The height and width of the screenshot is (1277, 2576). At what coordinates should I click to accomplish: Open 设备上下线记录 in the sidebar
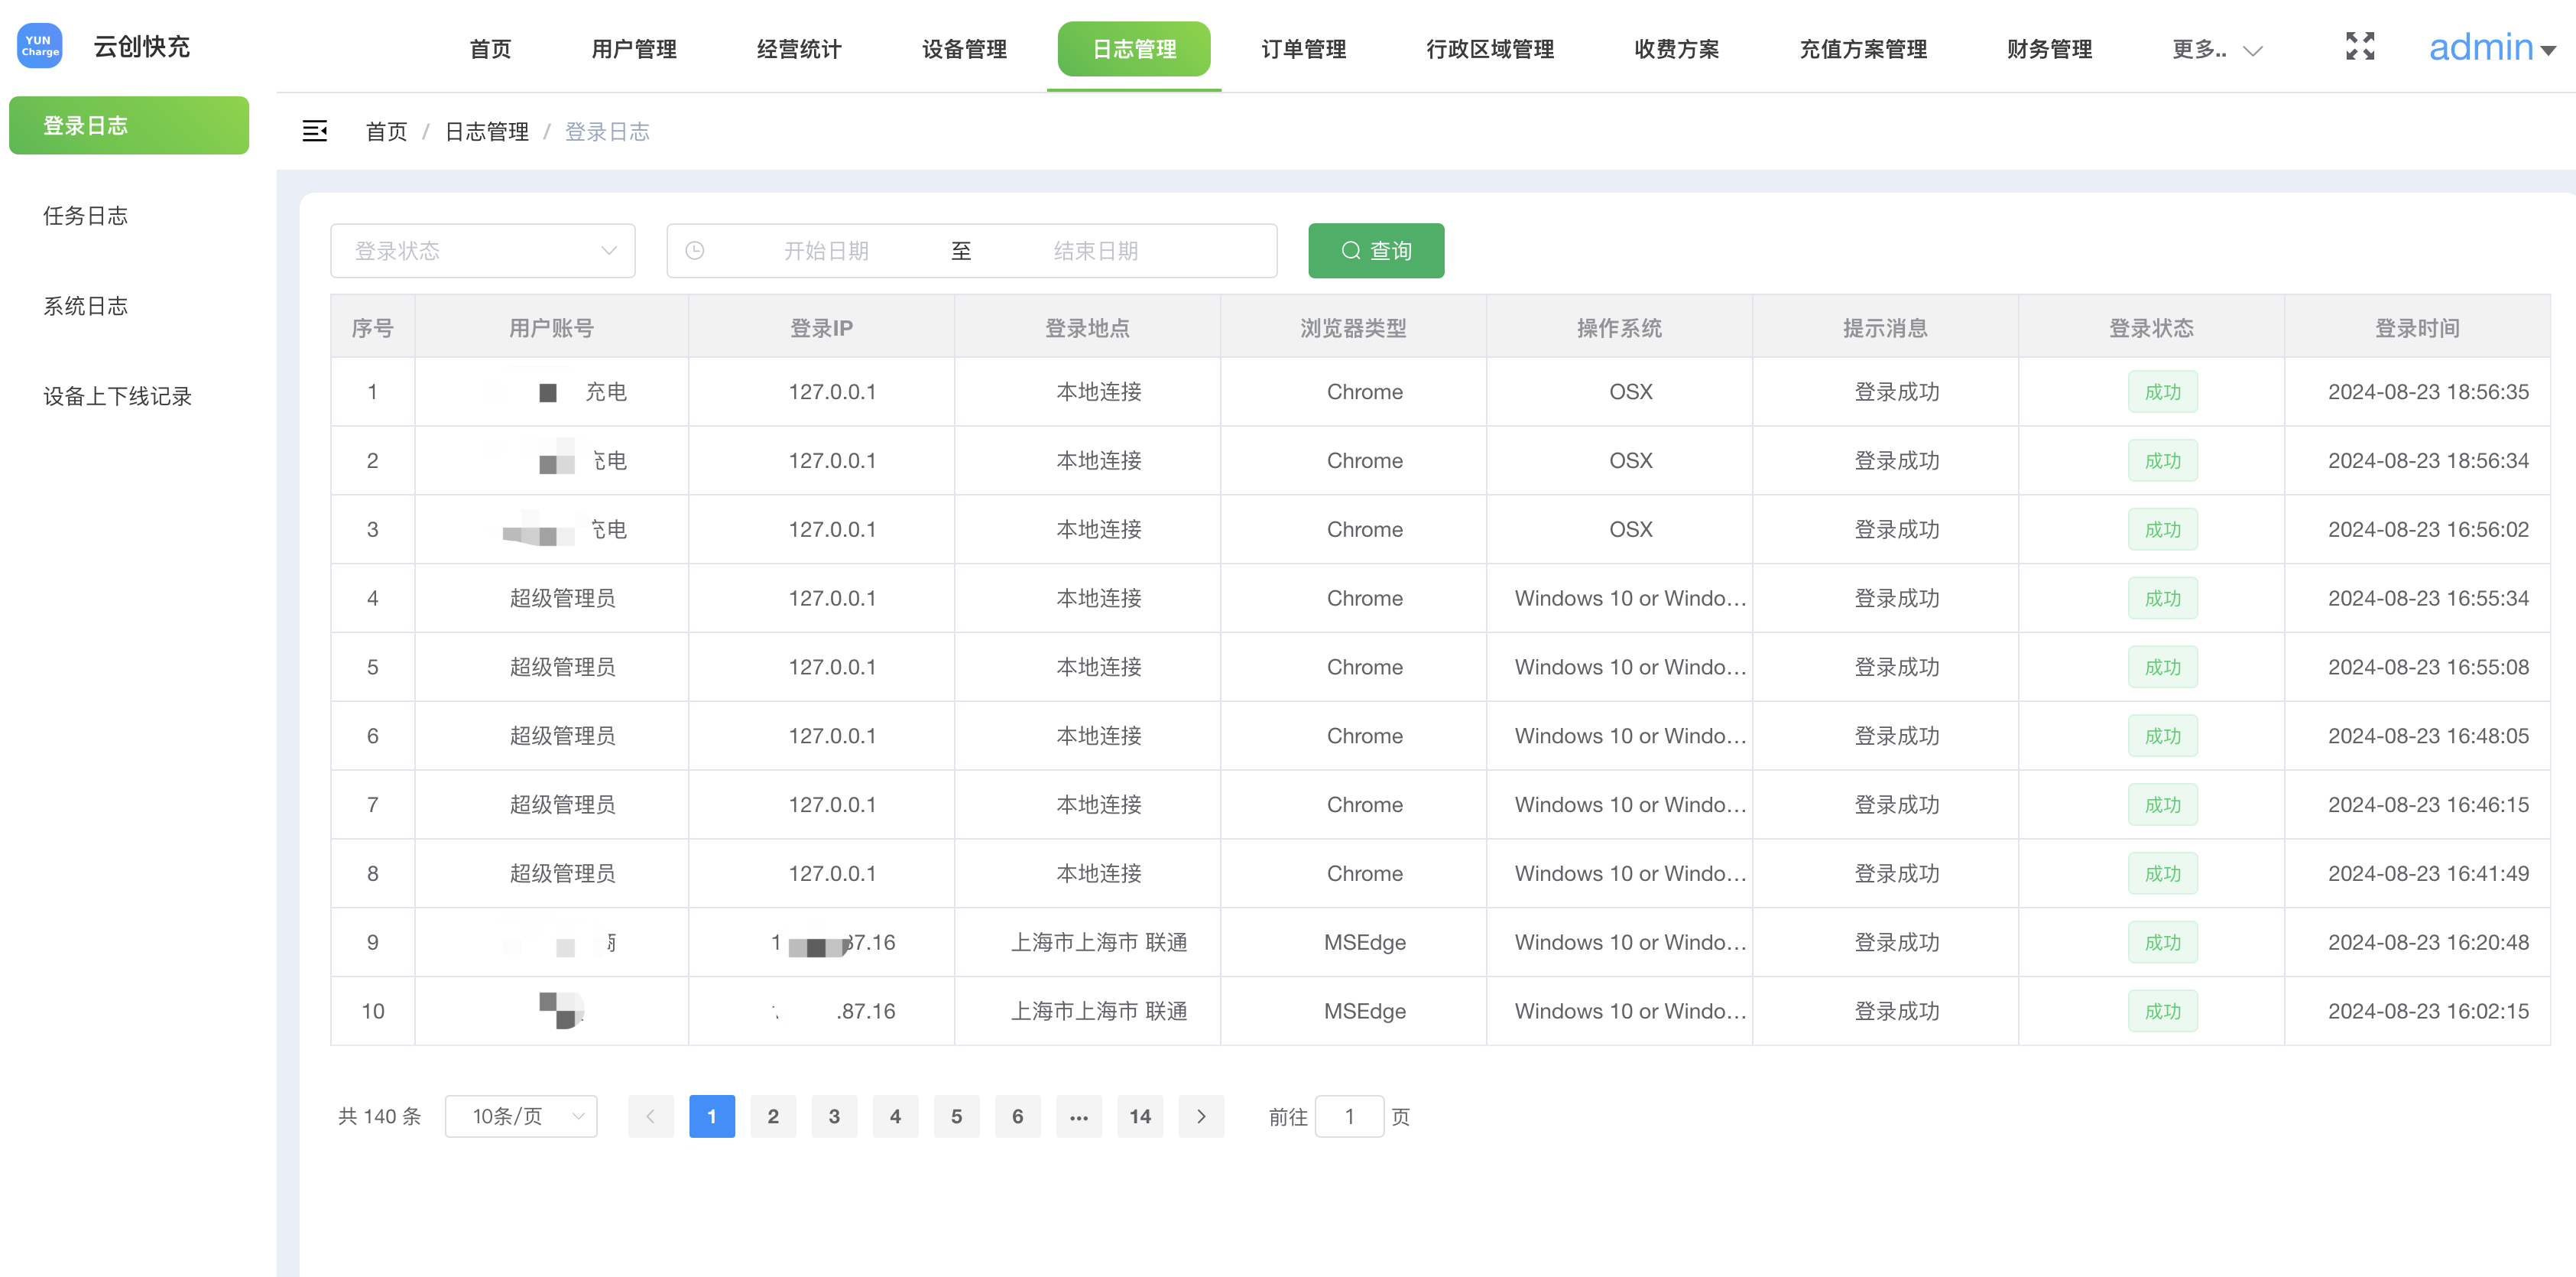pyautogui.click(x=117, y=396)
